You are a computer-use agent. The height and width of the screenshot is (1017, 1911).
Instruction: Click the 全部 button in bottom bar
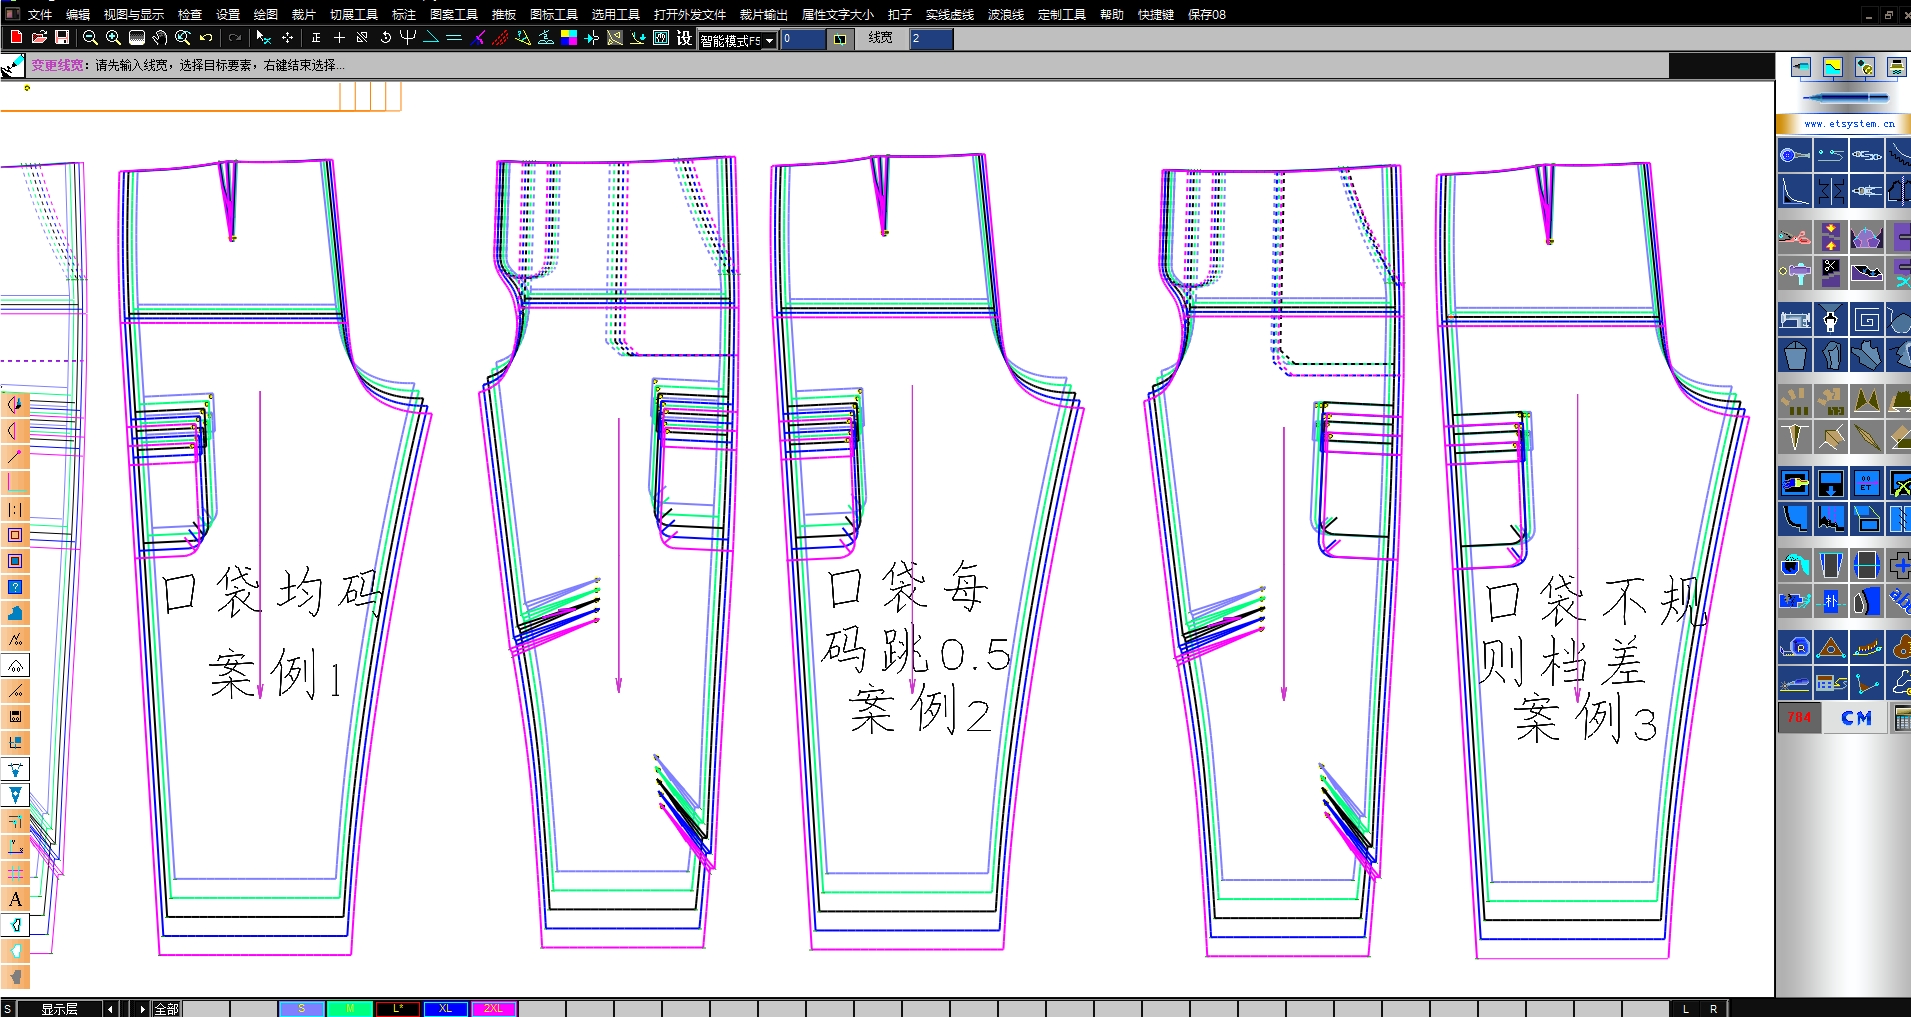pos(167,1009)
